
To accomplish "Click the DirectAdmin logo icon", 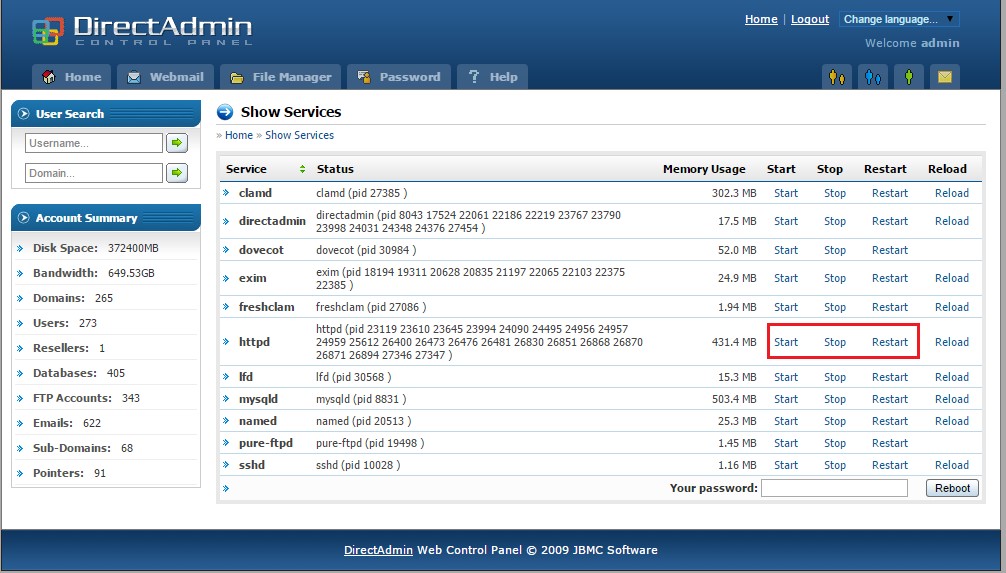I will pos(48,31).
